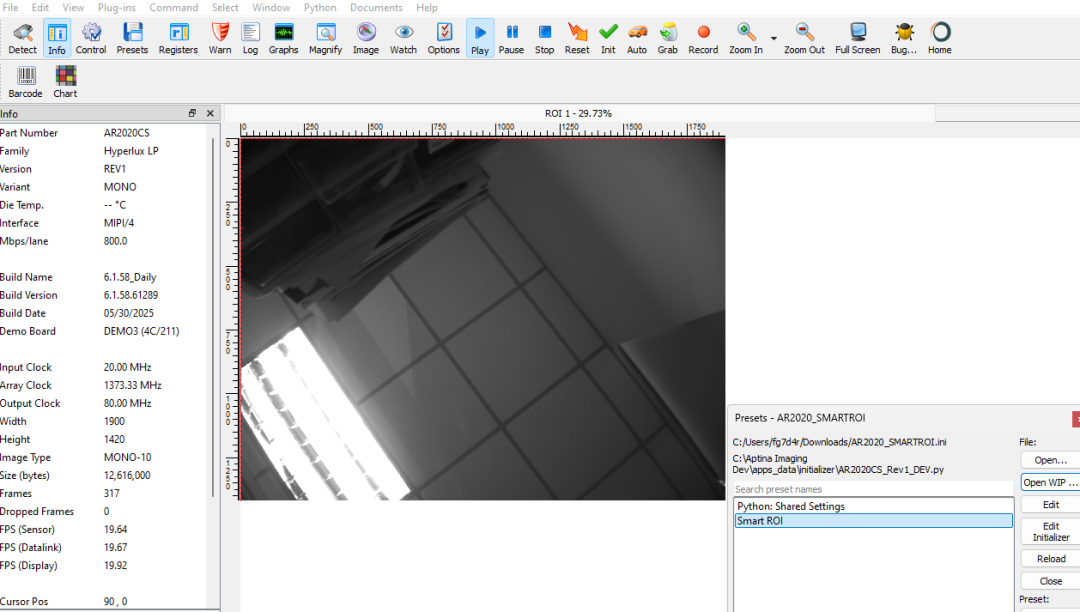Expand the Zoom In dropdown arrow
Image resolution: width=1080 pixels, height=612 pixels.
pos(773,39)
